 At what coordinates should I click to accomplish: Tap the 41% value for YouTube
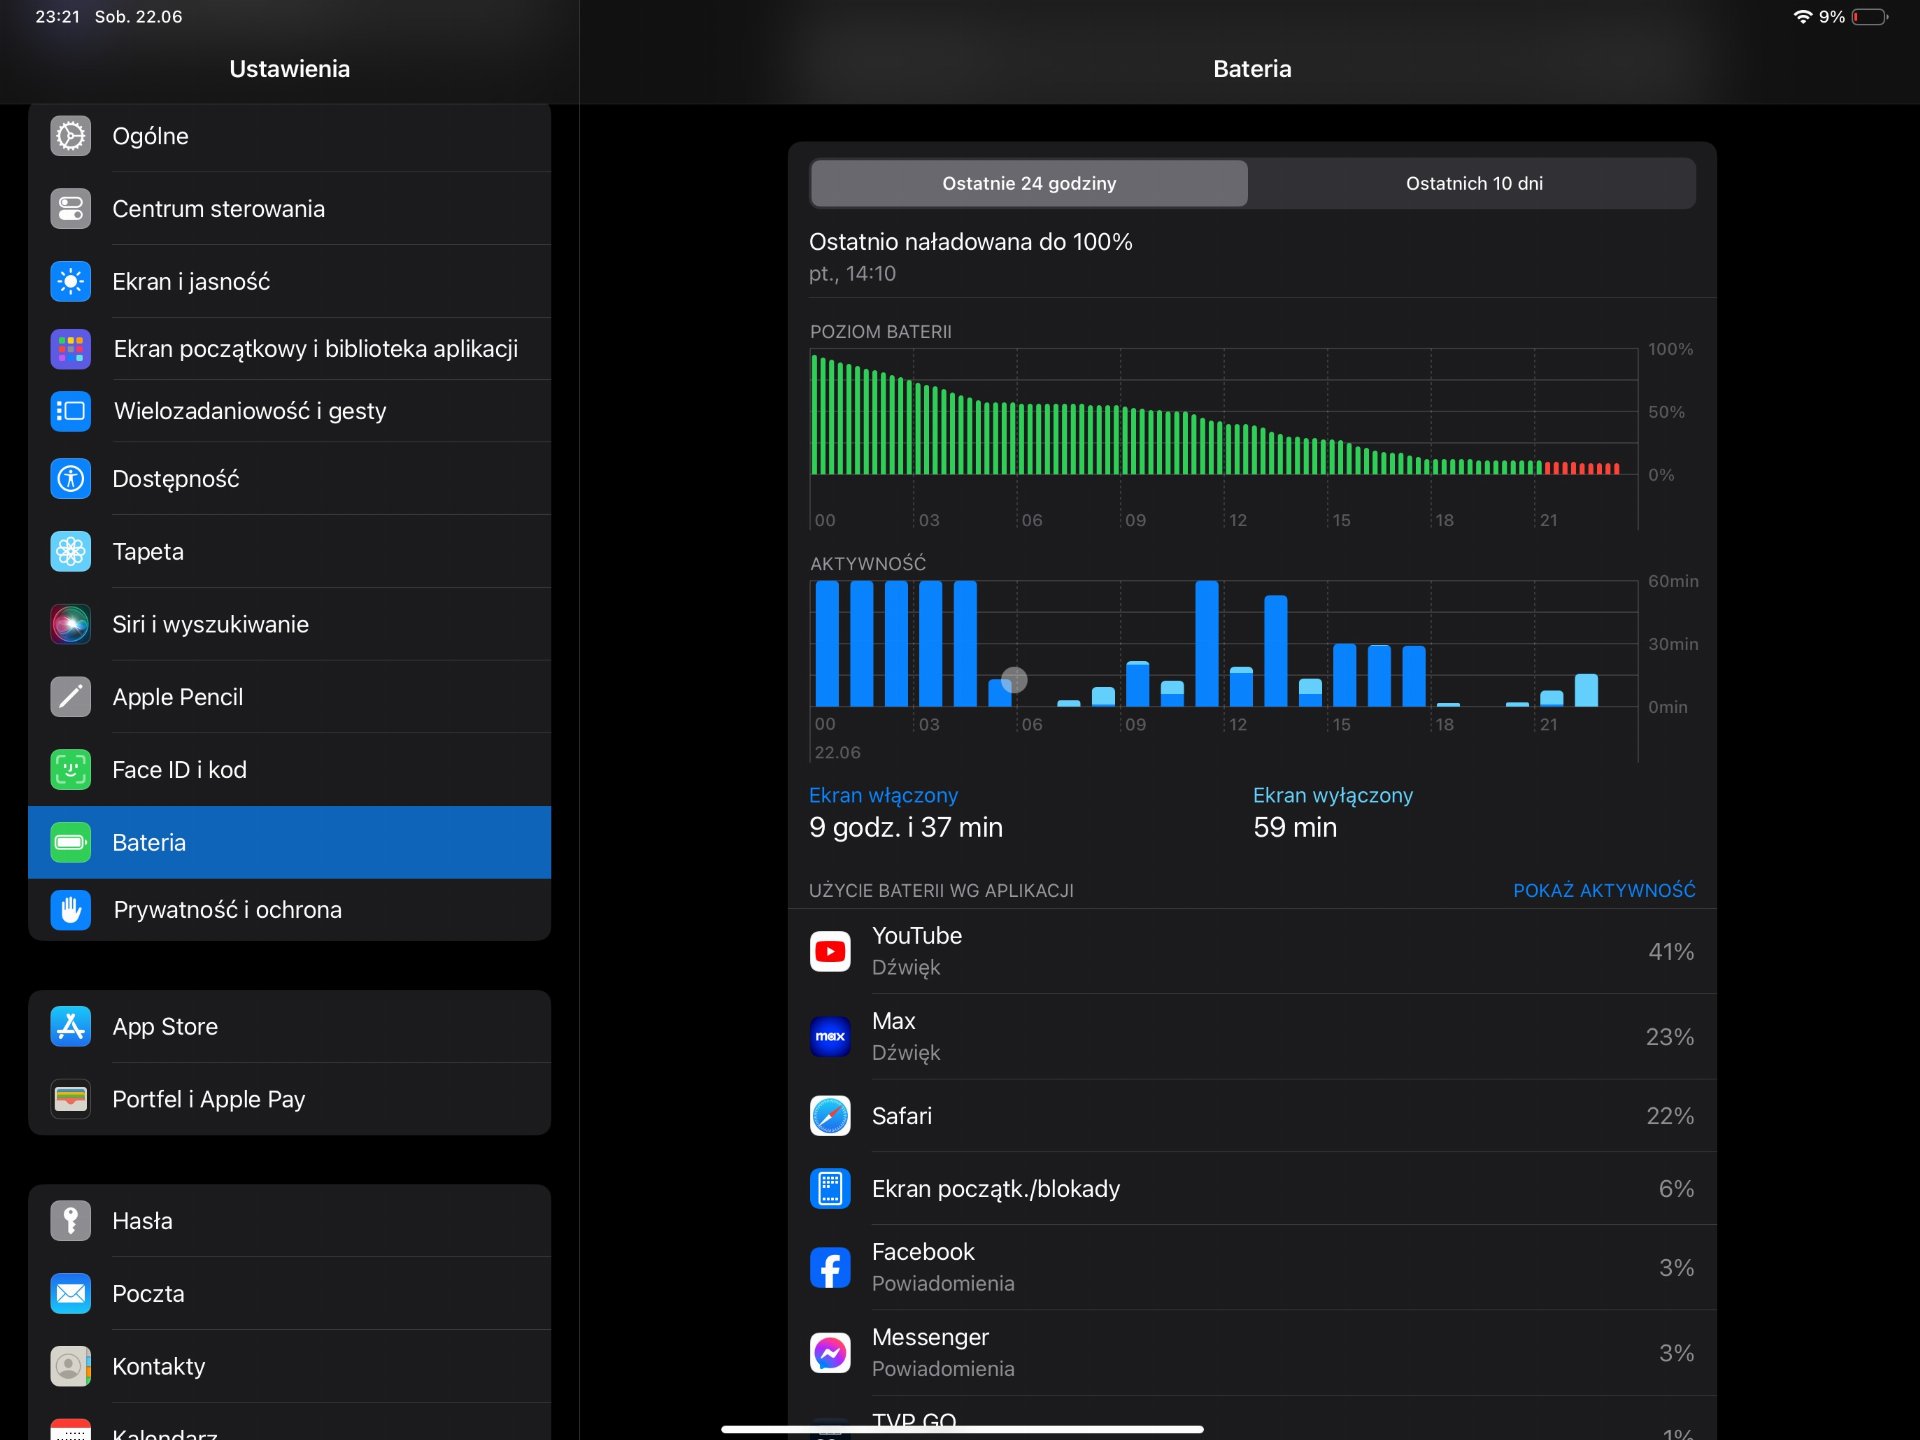[1671, 952]
